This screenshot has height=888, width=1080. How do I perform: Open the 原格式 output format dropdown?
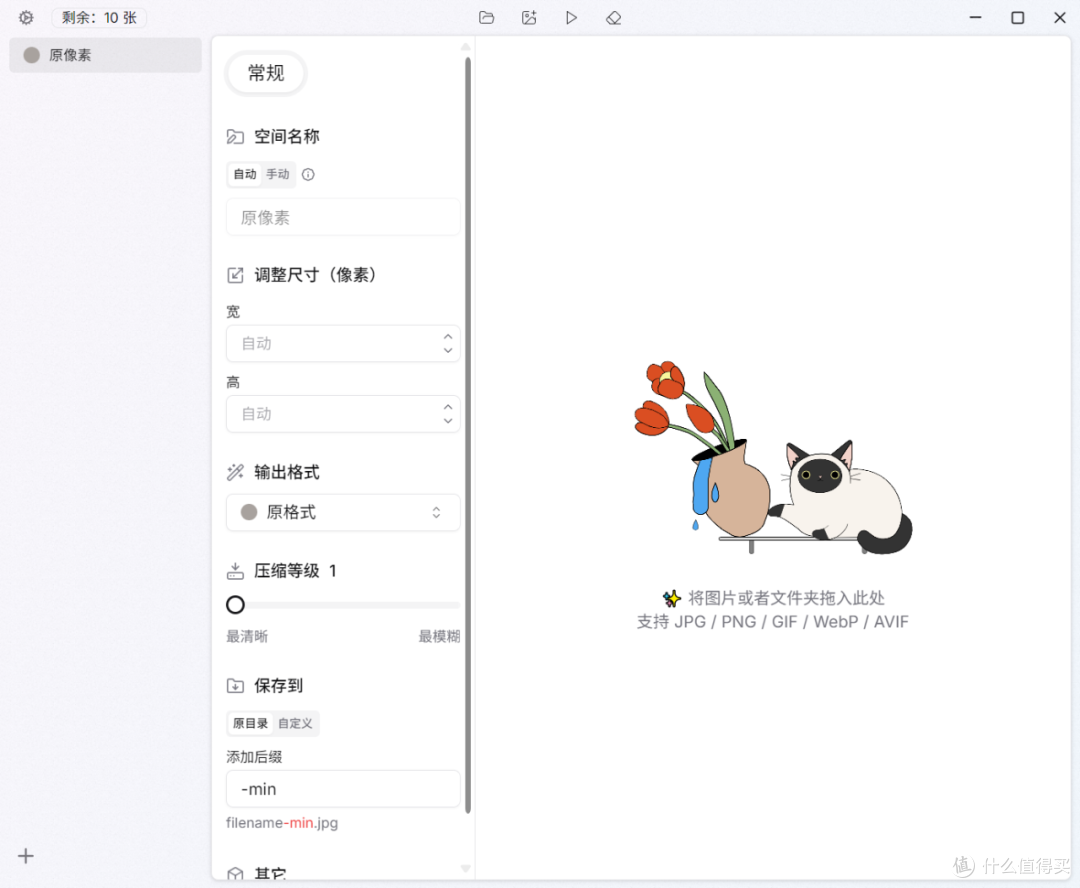(x=343, y=512)
